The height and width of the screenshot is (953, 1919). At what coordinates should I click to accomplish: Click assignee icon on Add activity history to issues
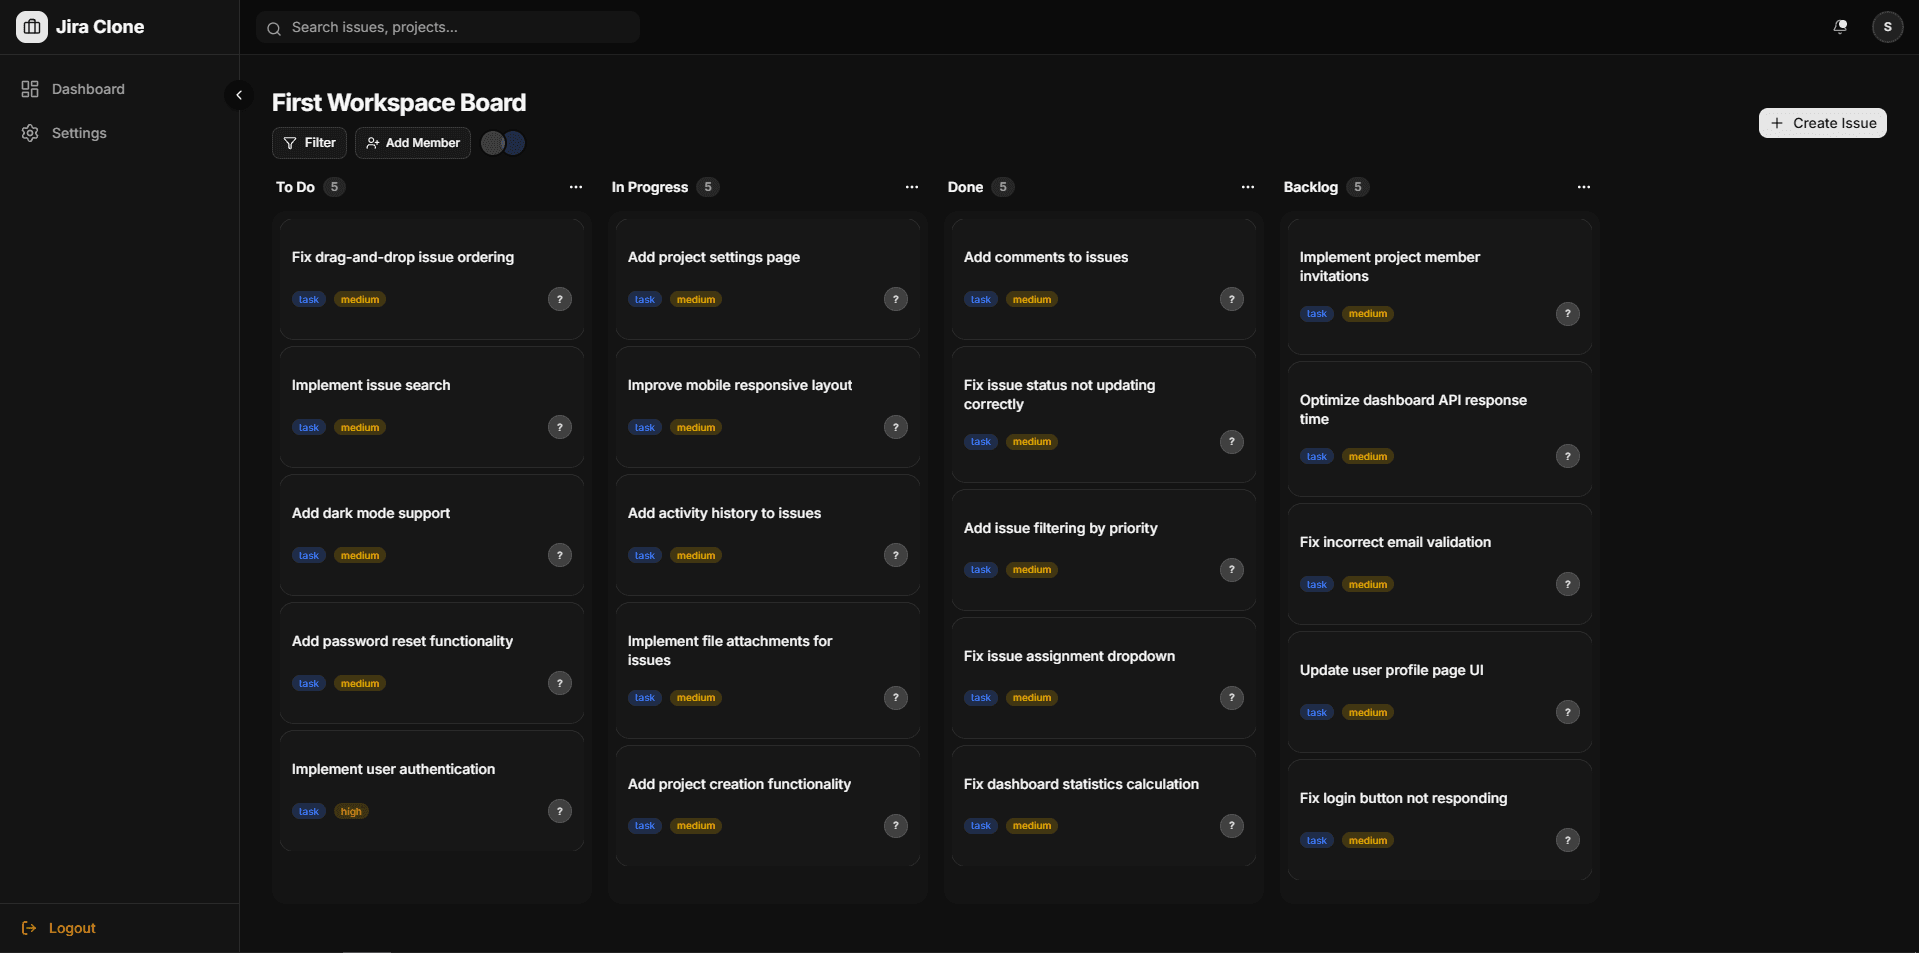896,555
